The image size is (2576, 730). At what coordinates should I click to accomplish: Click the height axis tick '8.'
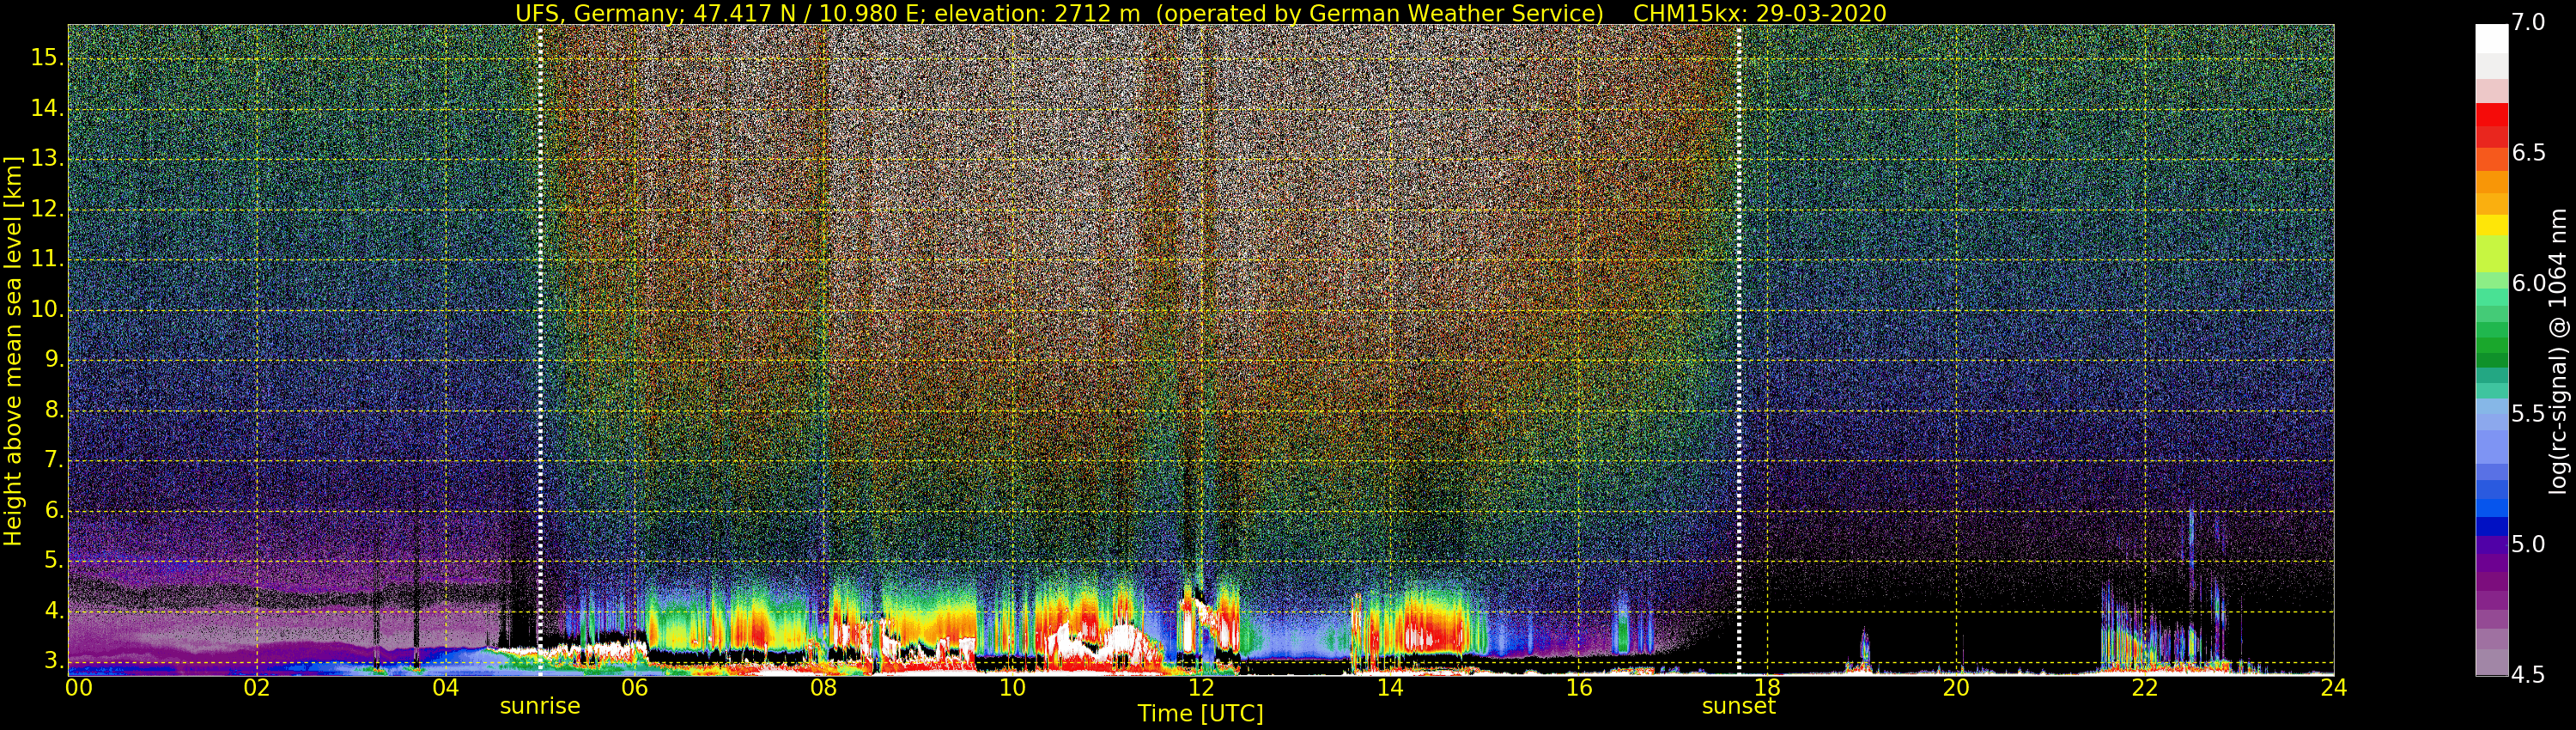(54, 410)
